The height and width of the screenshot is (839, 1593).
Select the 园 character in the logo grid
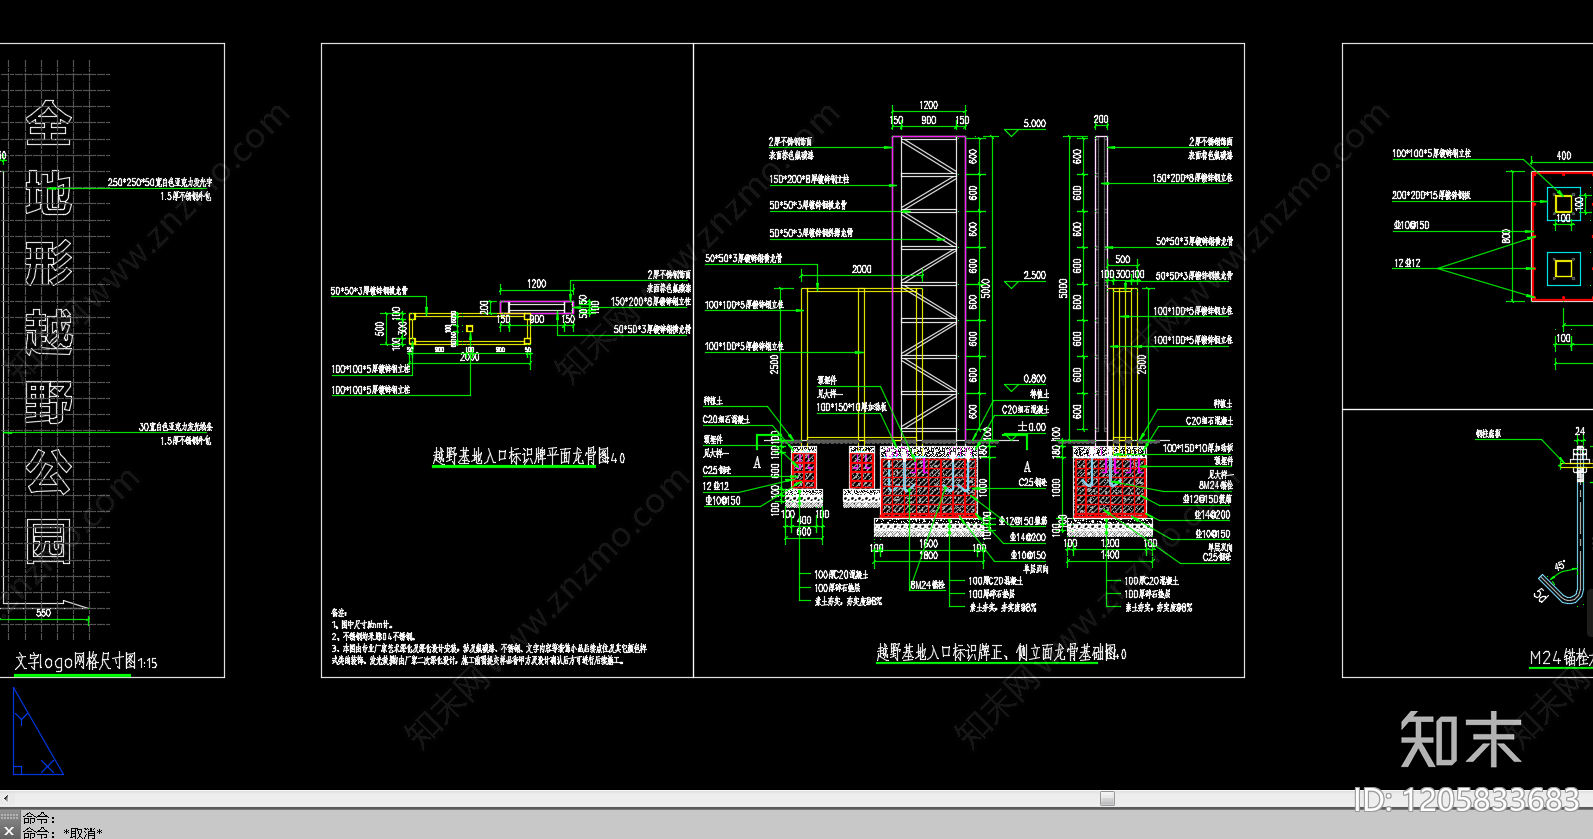pyautogui.click(x=49, y=541)
